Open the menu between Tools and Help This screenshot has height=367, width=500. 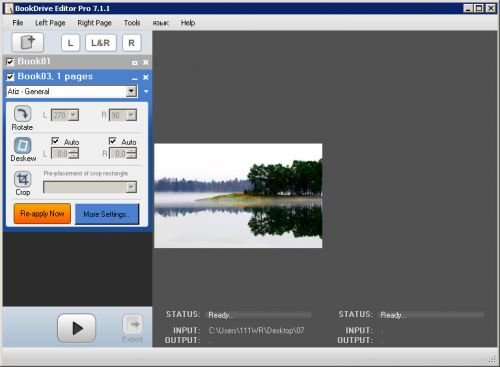click(x=161, y=23)
